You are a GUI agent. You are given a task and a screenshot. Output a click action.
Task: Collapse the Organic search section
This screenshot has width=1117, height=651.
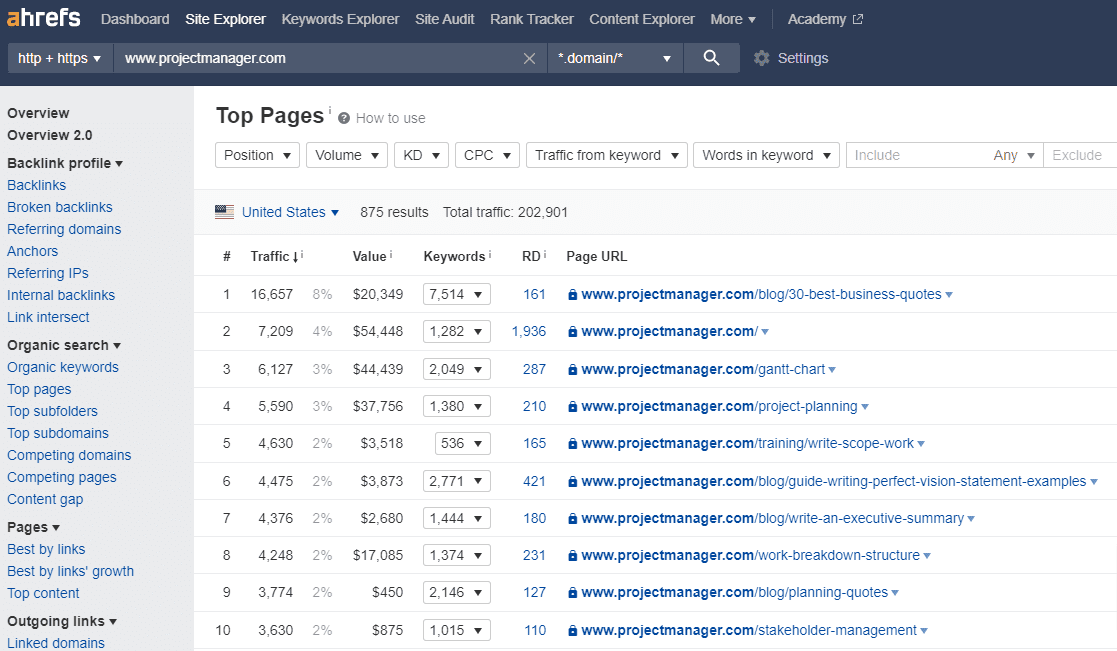64,345
